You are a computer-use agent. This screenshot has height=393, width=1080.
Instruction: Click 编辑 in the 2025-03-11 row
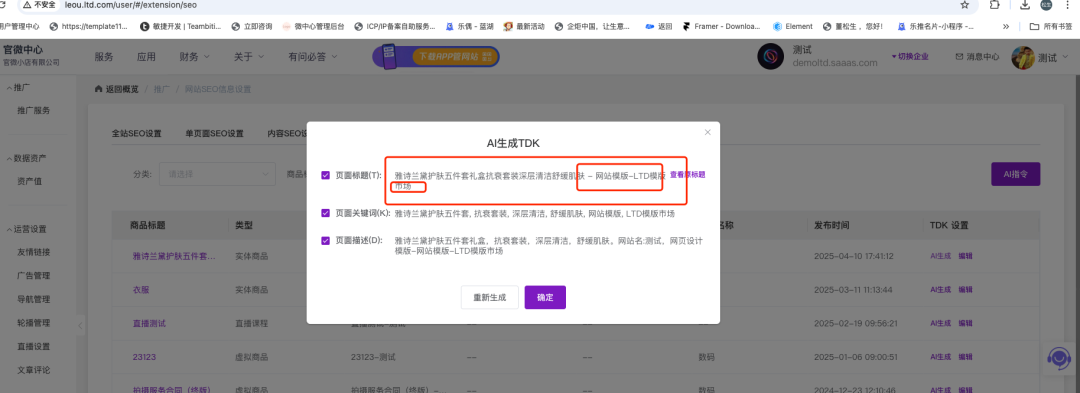tap(965, 290)
